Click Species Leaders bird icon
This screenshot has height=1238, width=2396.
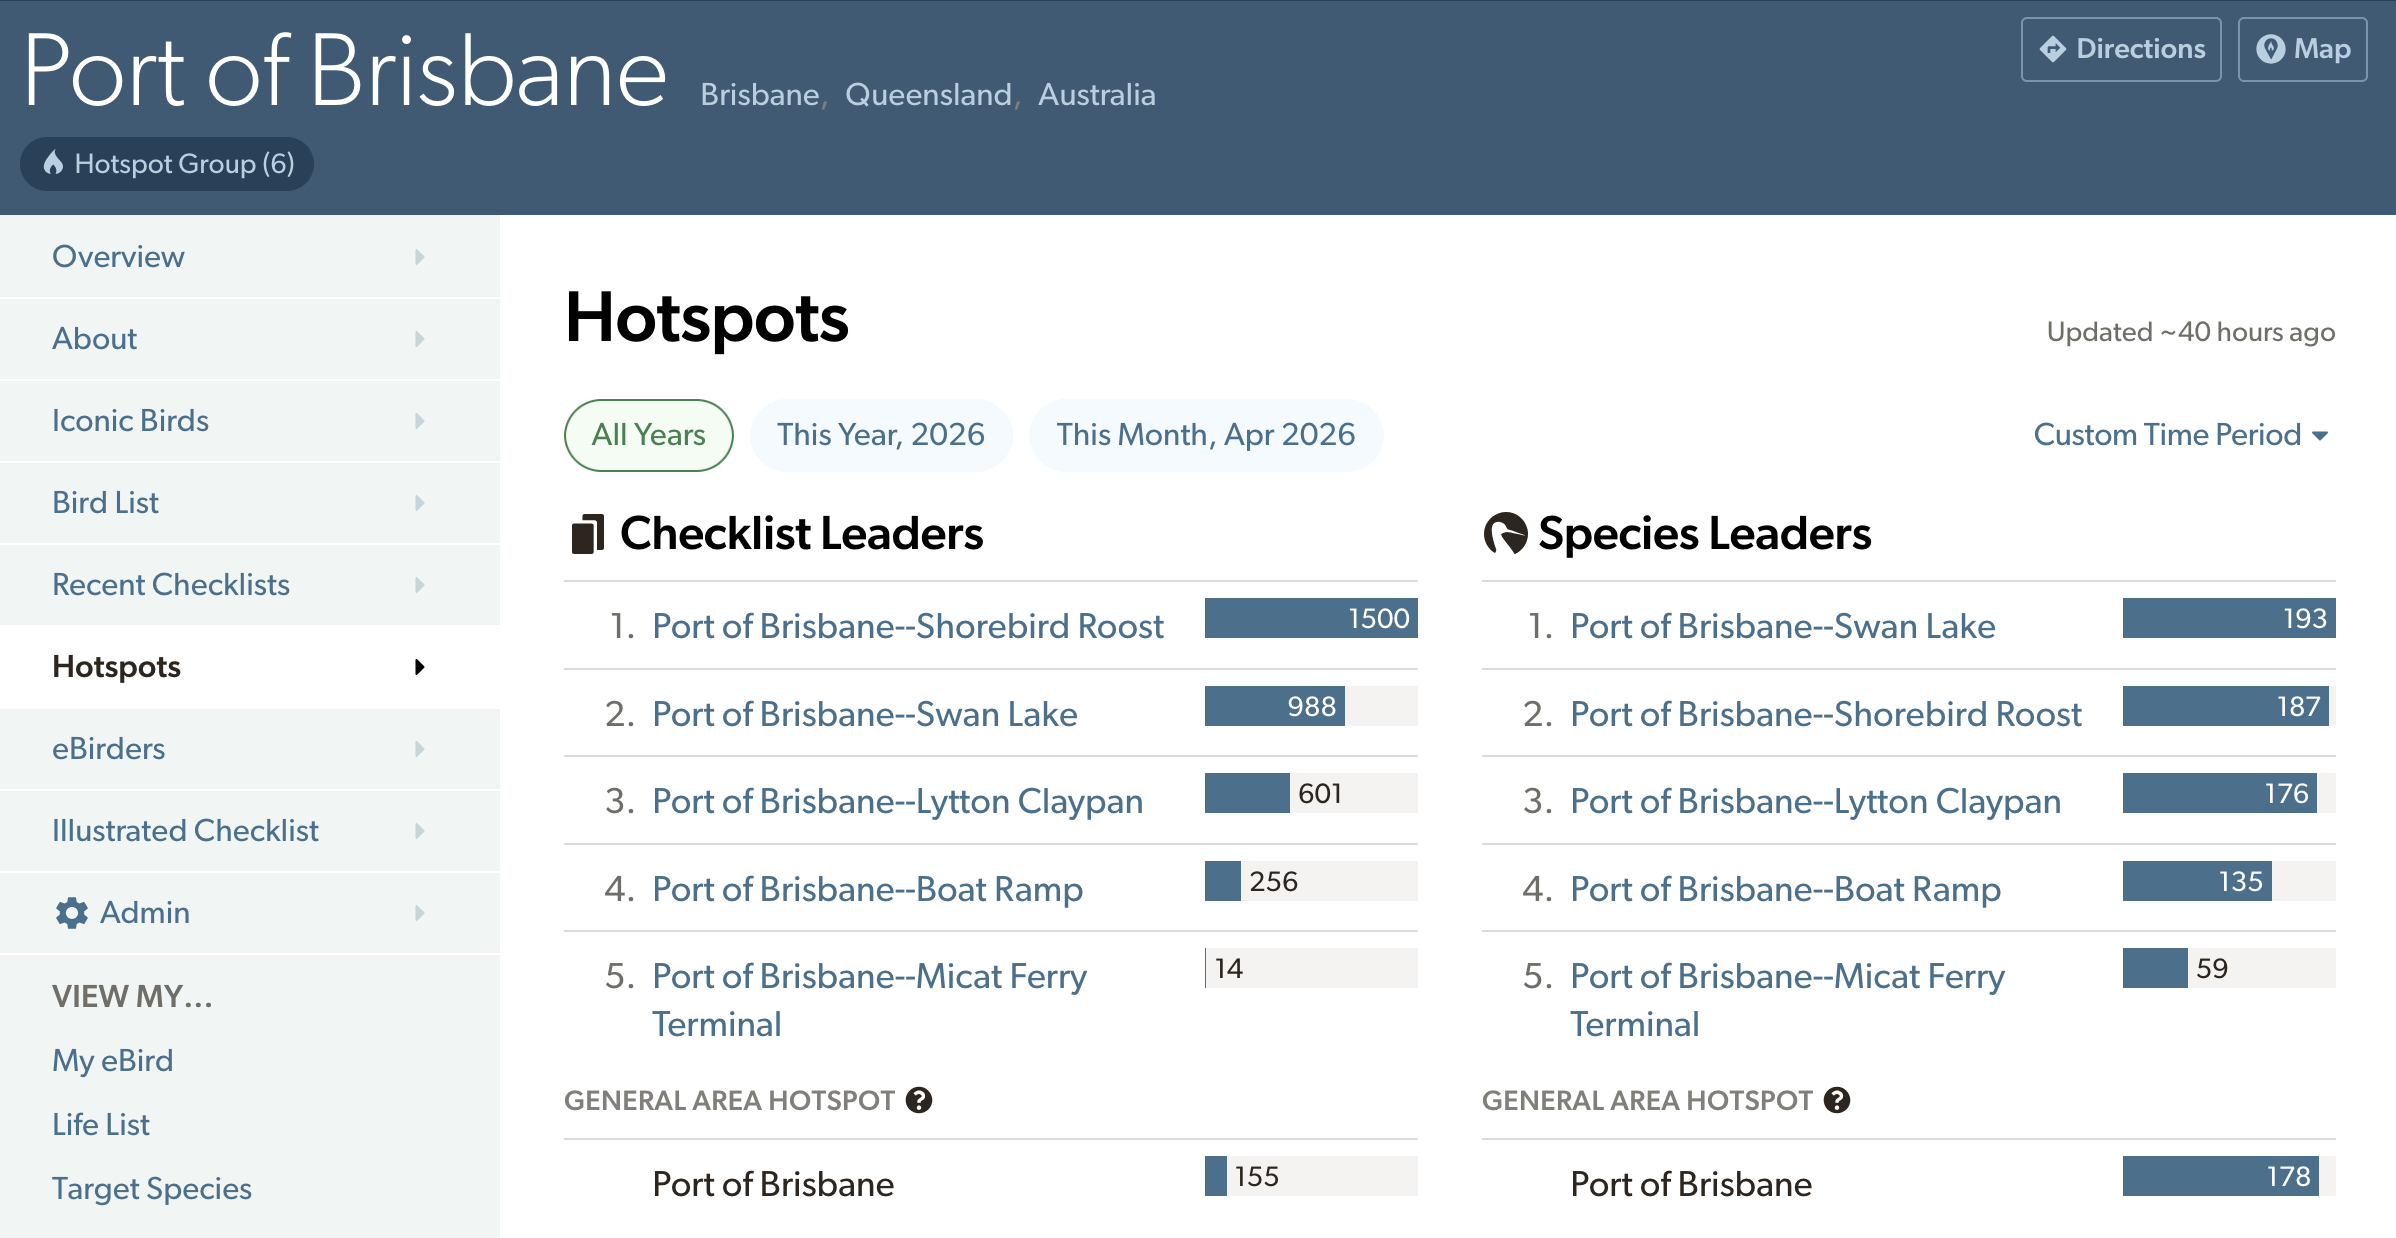1505,534
